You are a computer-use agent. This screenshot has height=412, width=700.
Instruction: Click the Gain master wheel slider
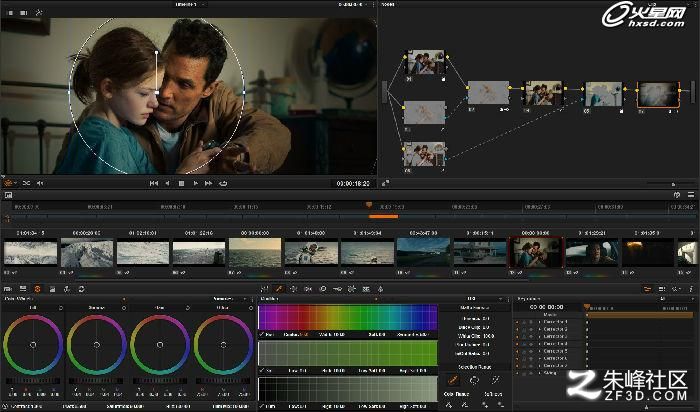[160, 381]
